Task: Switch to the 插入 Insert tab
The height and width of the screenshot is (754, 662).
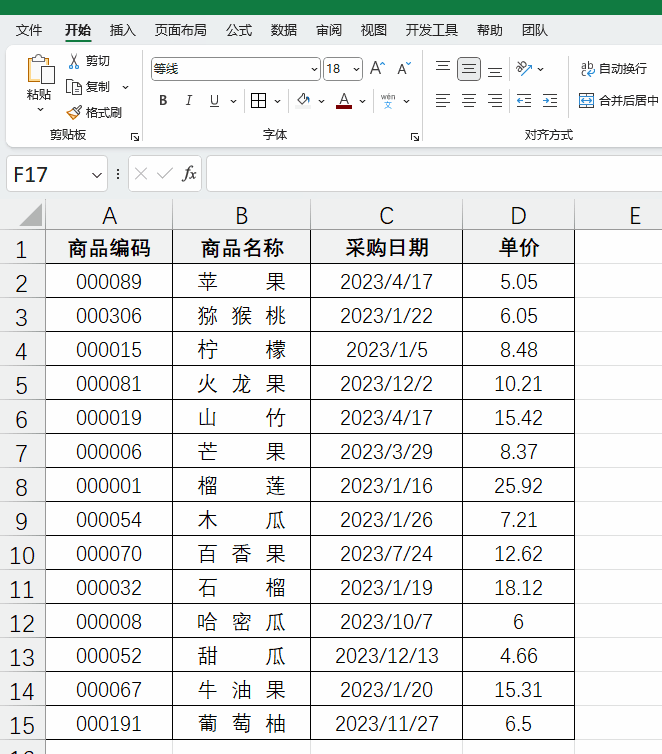Action: click(123, 30)
